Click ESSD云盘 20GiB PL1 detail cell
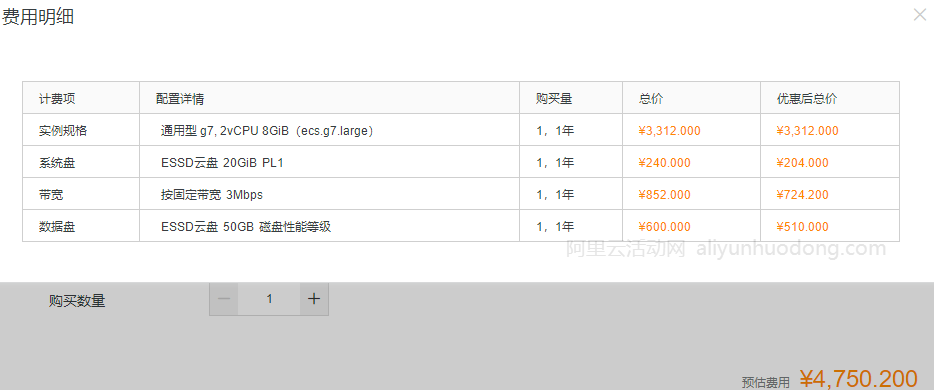Image resolution: width=934 pixels, height=390 pixels. [222, 163]
